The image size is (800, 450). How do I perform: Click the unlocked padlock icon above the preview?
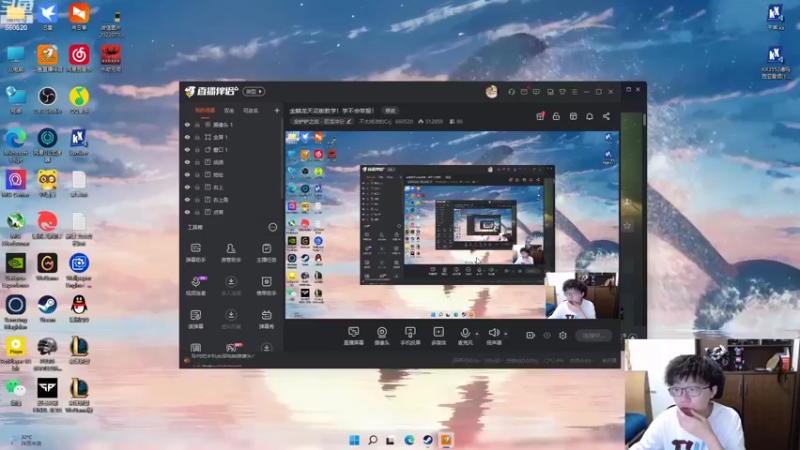tap(556, 116)
